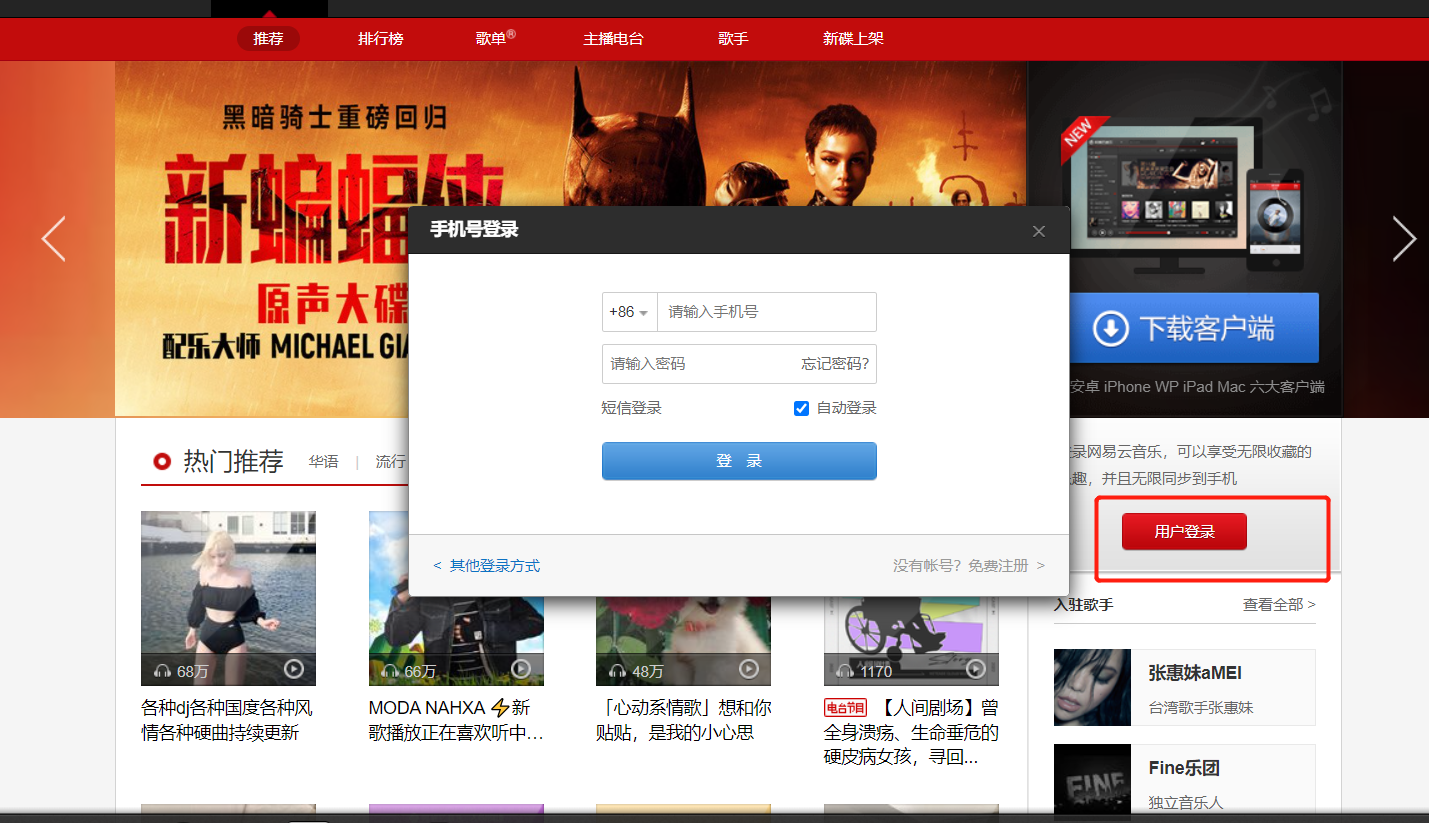The height and width of the screenshot is (823, 1429).
Task: Click the 【人间剧场】 program title
Action: (911, 732)
